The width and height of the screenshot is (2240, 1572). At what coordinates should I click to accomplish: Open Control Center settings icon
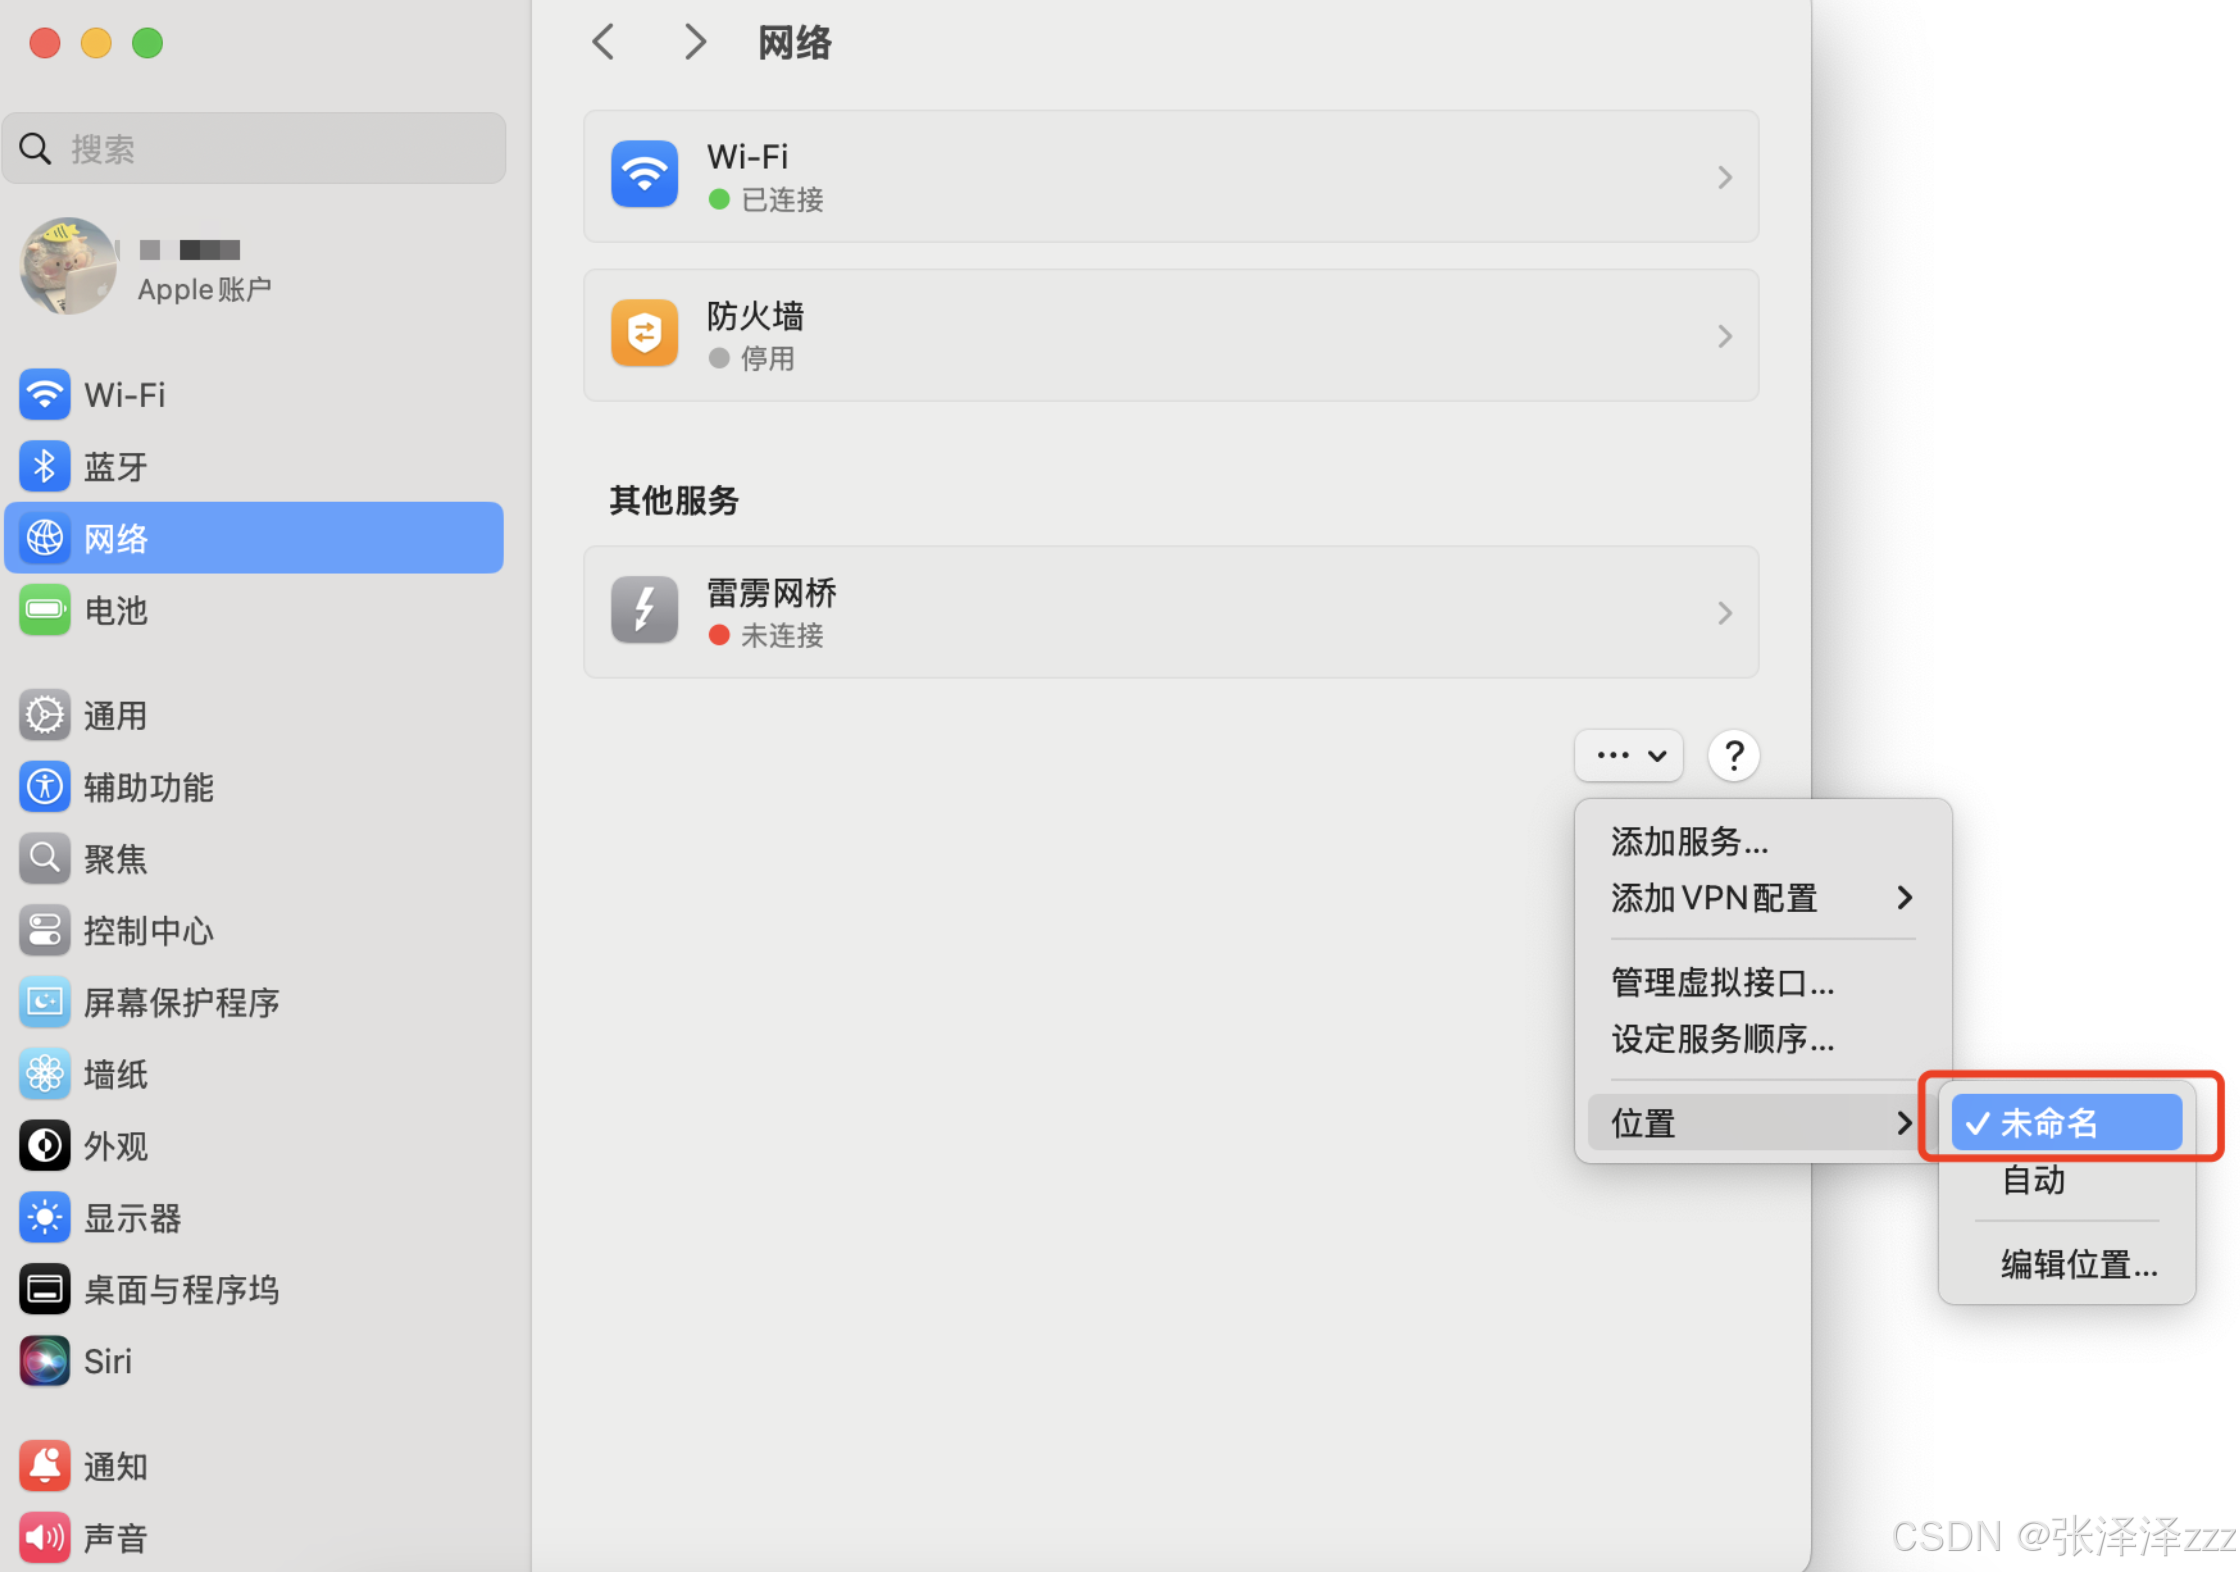pos(44,931)
